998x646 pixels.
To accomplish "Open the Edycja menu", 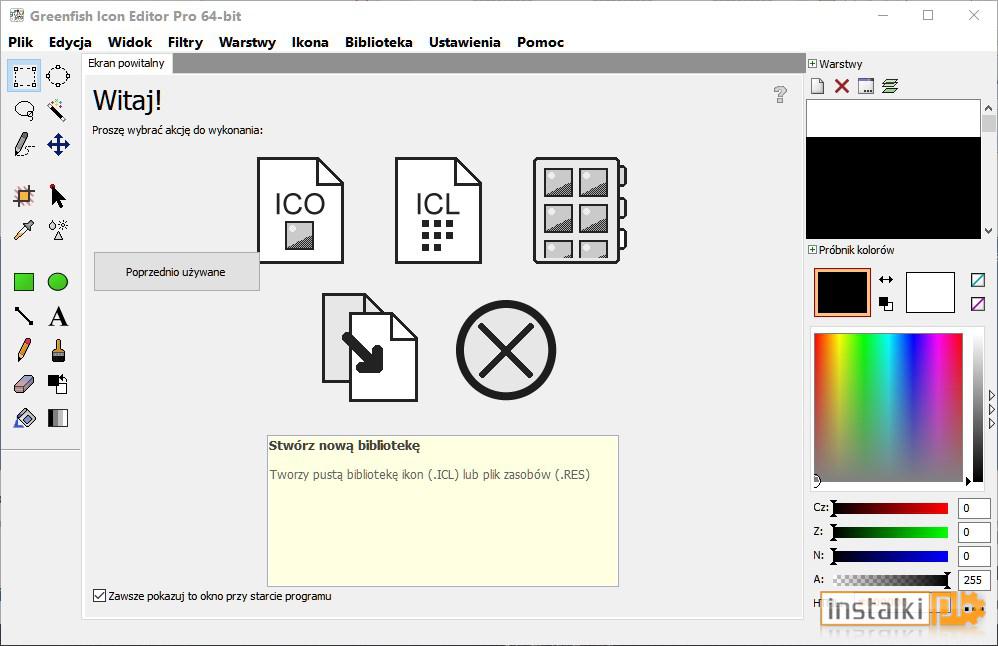I will coord(70,42).
